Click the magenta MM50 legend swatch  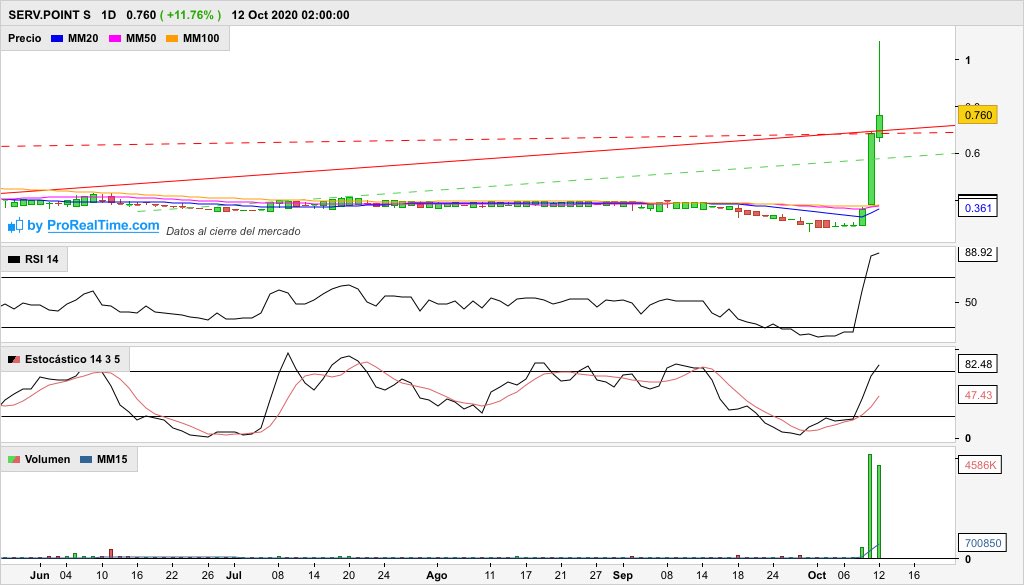115,39
